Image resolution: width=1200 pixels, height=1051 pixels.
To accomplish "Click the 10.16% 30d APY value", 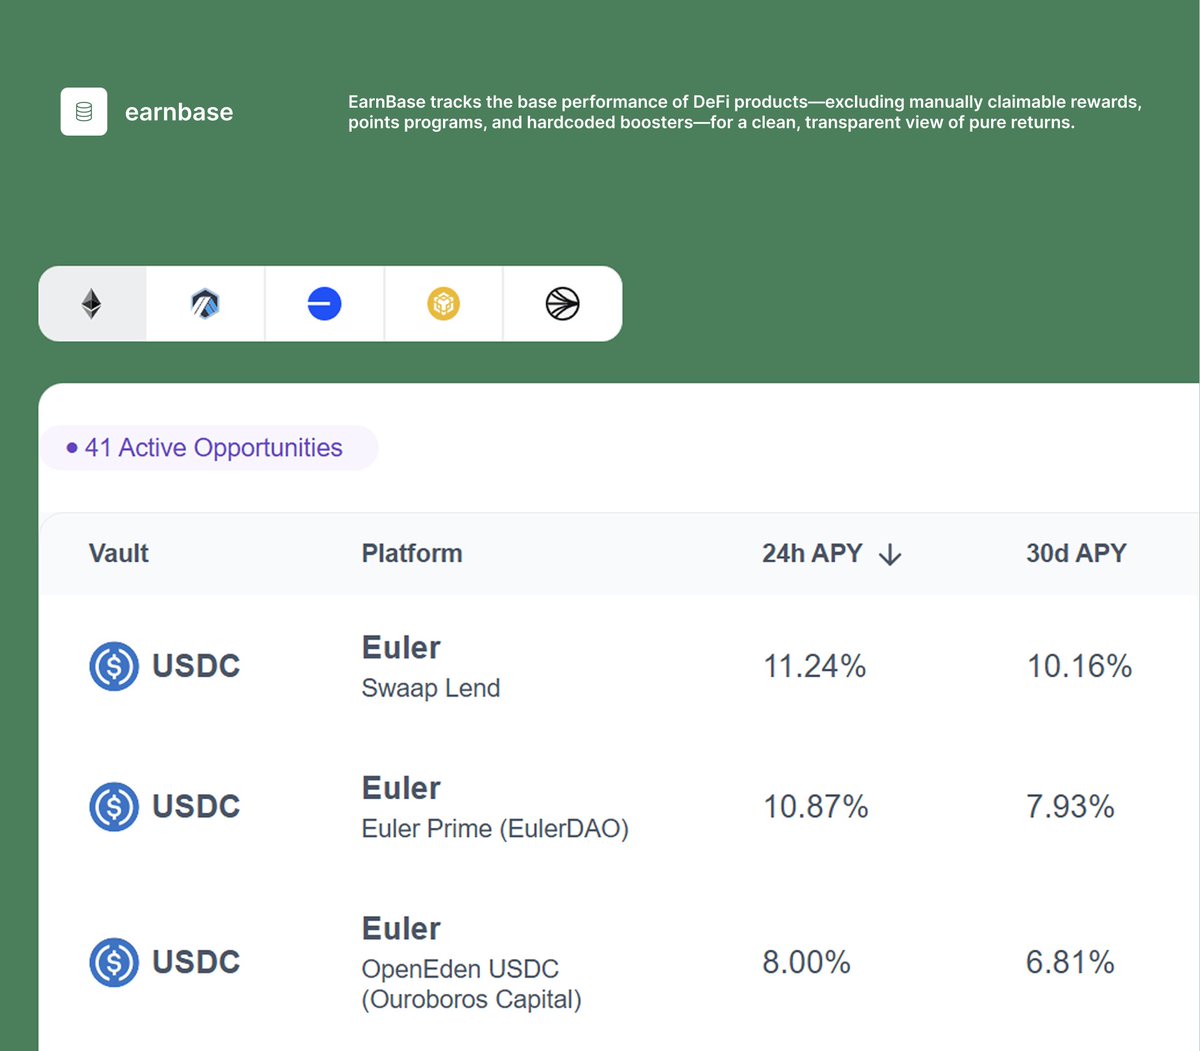I will pos(1080,666).
